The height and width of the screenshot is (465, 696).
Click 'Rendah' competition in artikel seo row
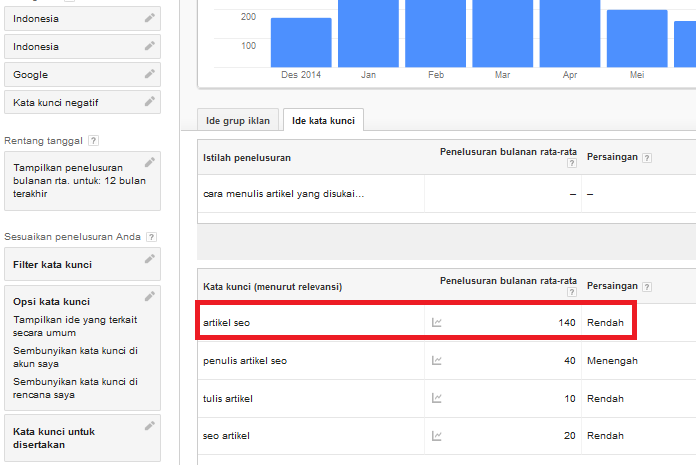[x=605, y=323]
